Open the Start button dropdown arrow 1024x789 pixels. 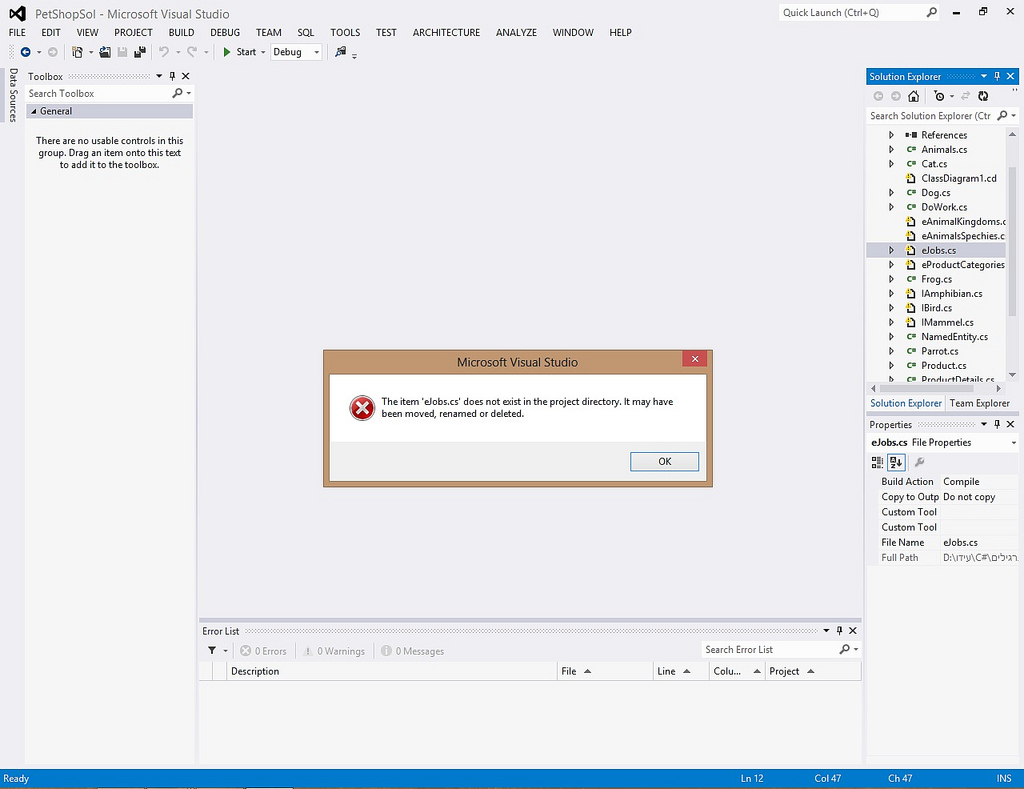click(x=263, y=52)
